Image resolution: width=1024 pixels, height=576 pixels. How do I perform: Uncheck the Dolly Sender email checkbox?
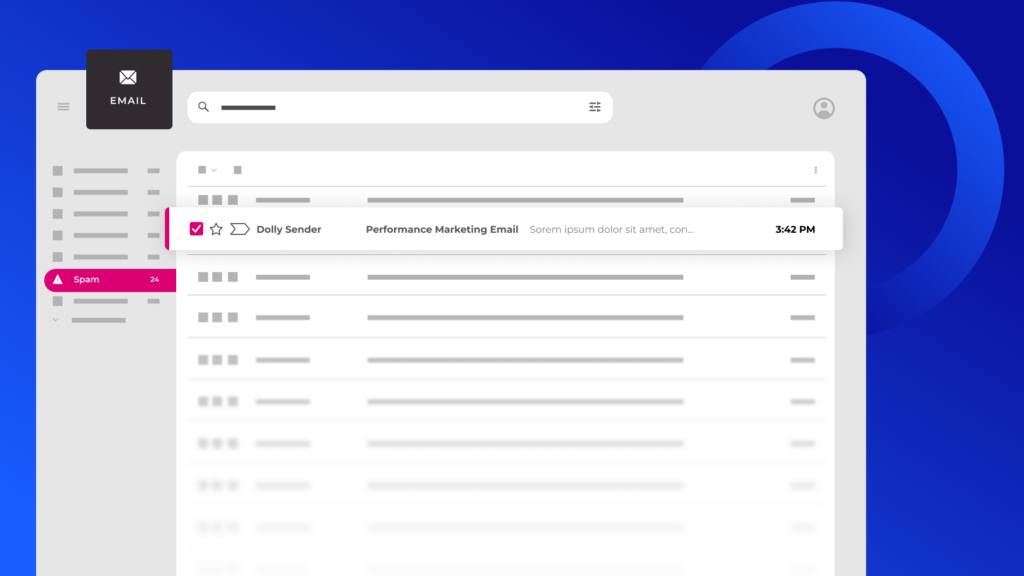(x=196, y=229)
